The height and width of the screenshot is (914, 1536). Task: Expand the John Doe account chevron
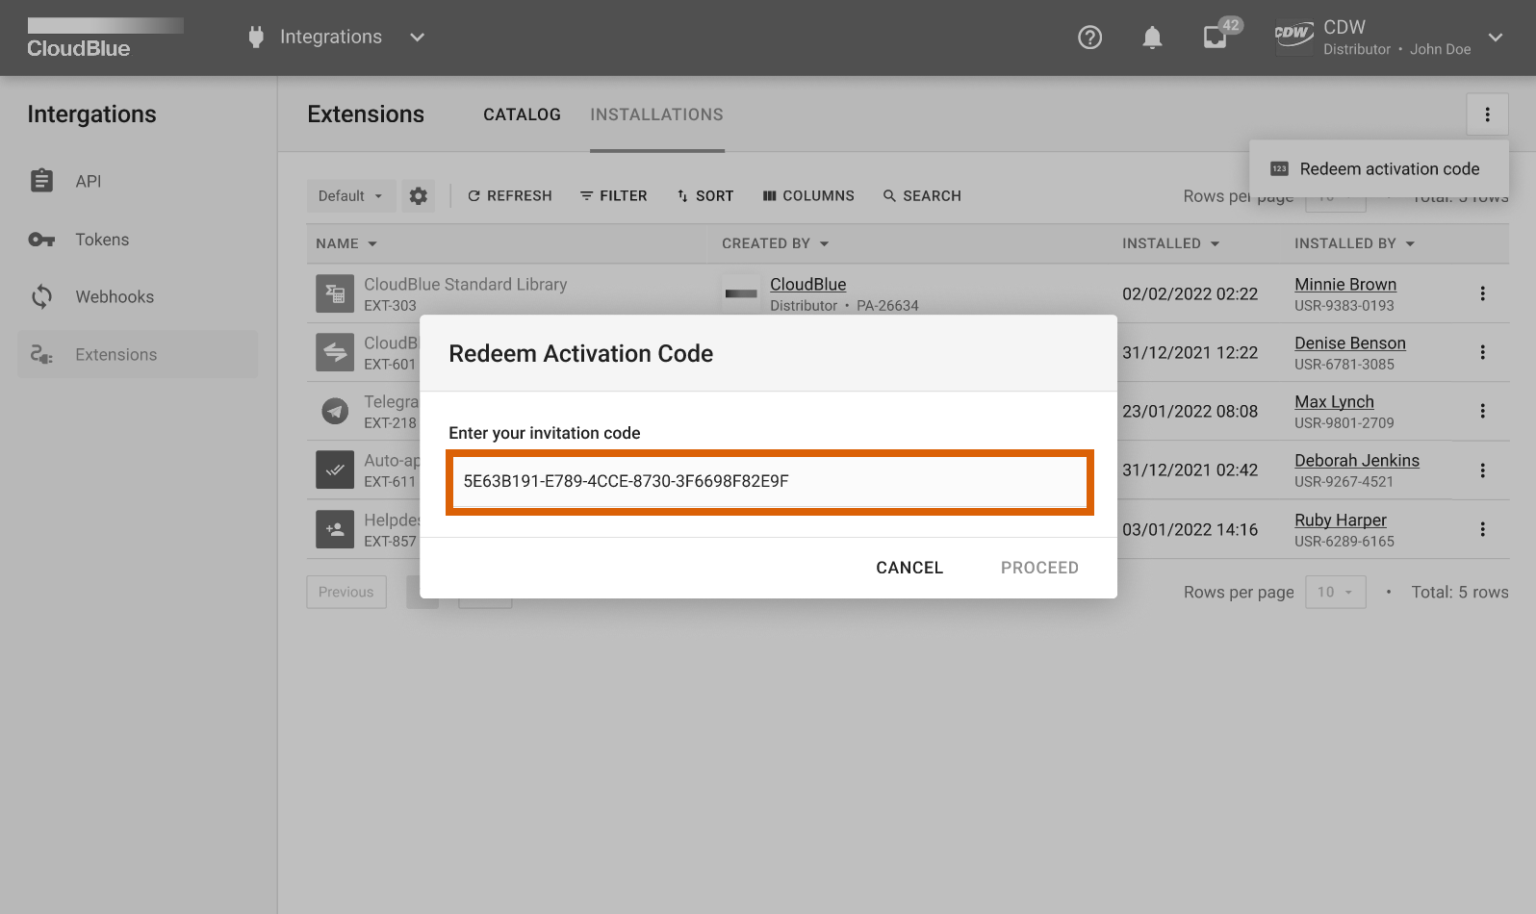point(1496,37)
